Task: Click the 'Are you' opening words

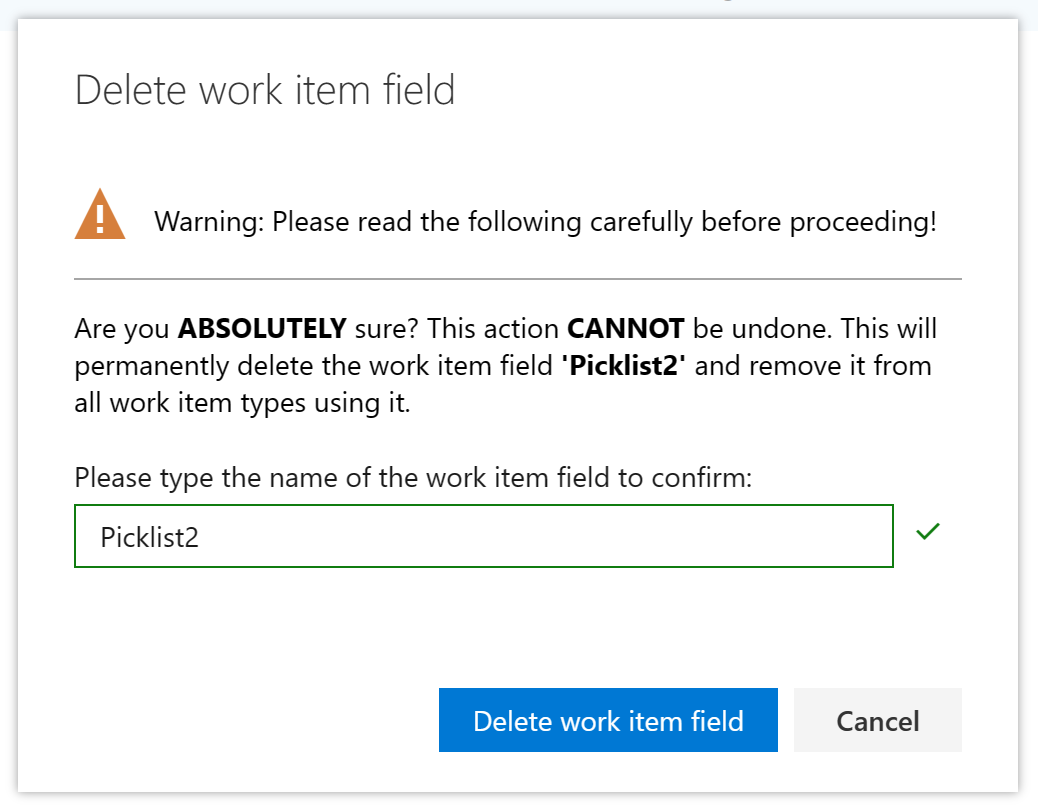Action: [122, 329]
